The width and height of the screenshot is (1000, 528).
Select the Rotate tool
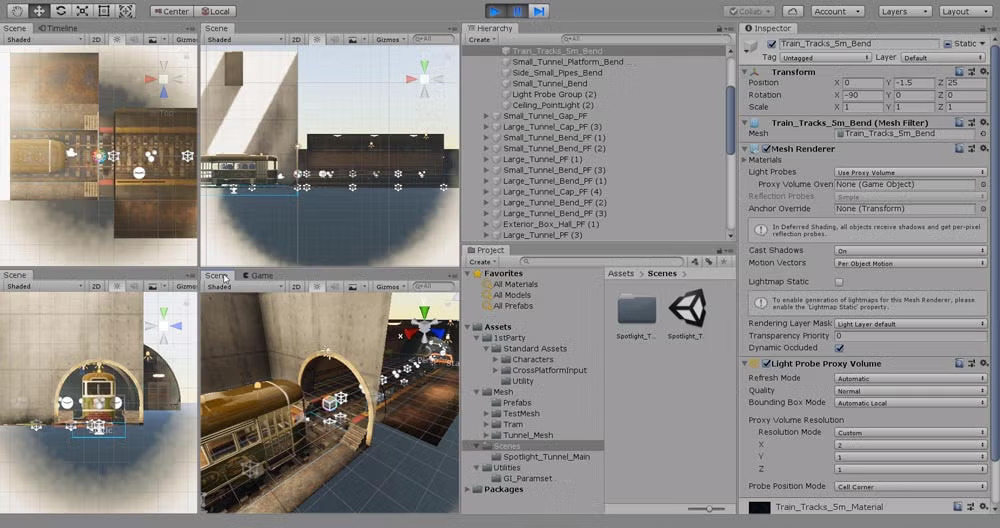tap(60, 11)
